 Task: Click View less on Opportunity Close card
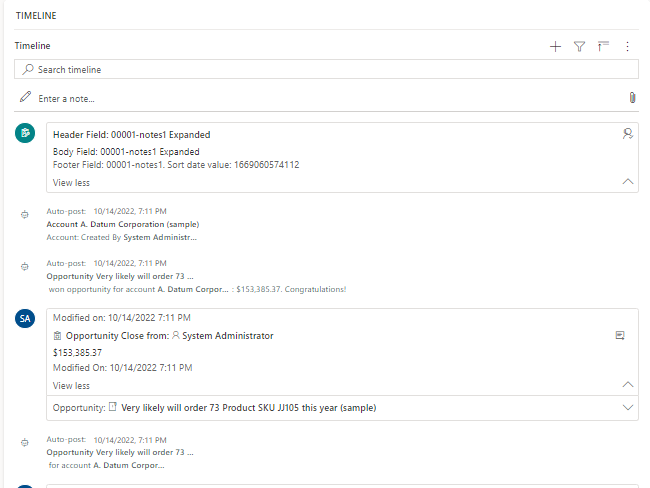point(71,385)
